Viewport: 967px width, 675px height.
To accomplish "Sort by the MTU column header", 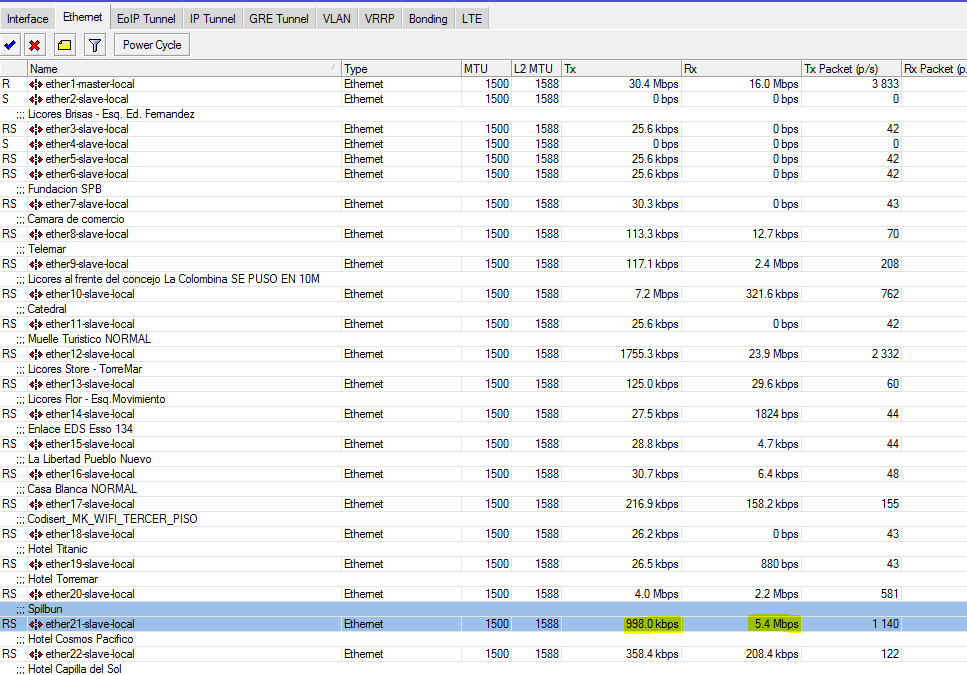I will pos(486,68).
